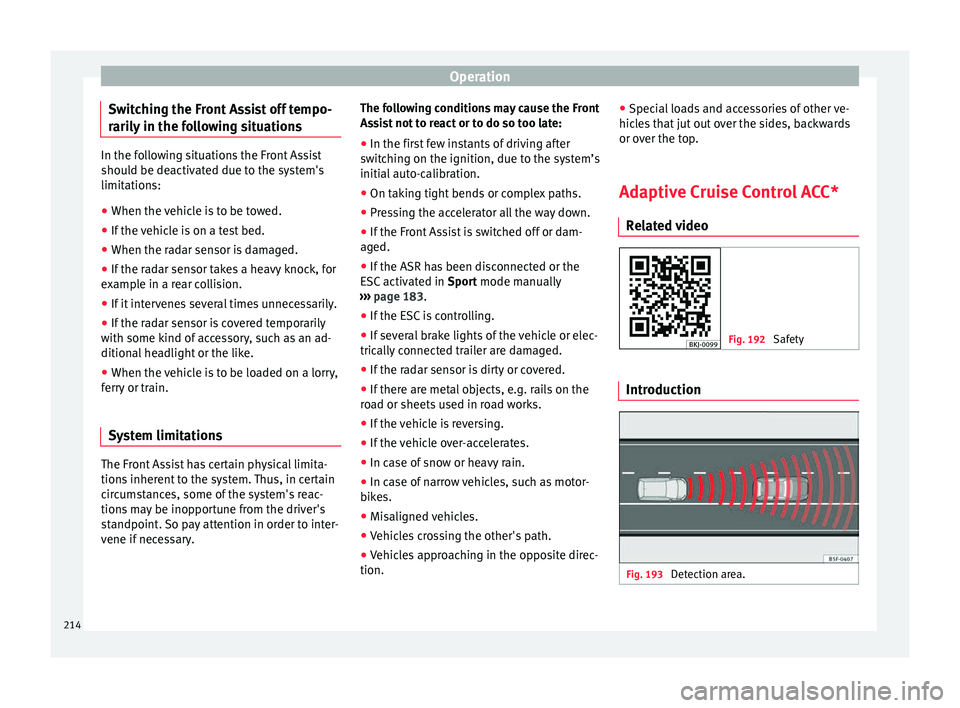The image size is (960, 708).
Task: Select the bold word "Sport" in ESC bullet
Action: 462,282
